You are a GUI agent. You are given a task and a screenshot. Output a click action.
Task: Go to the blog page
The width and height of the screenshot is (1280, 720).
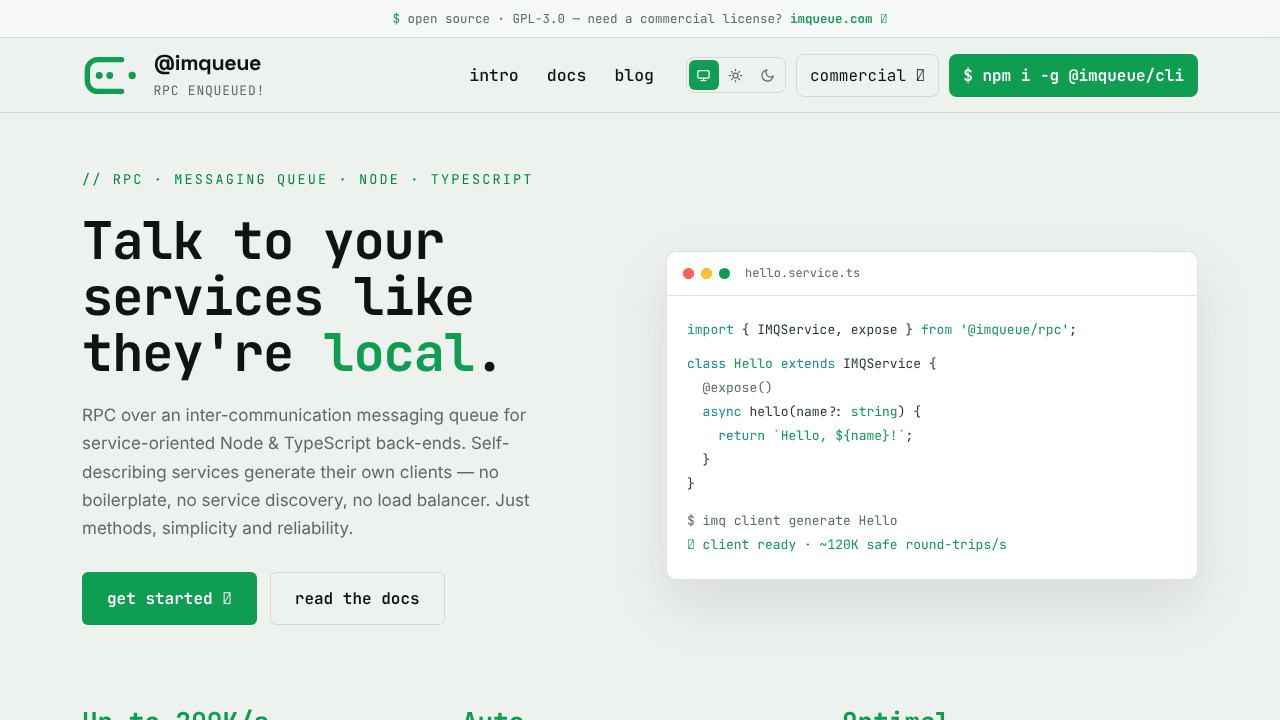click(634, 75)
